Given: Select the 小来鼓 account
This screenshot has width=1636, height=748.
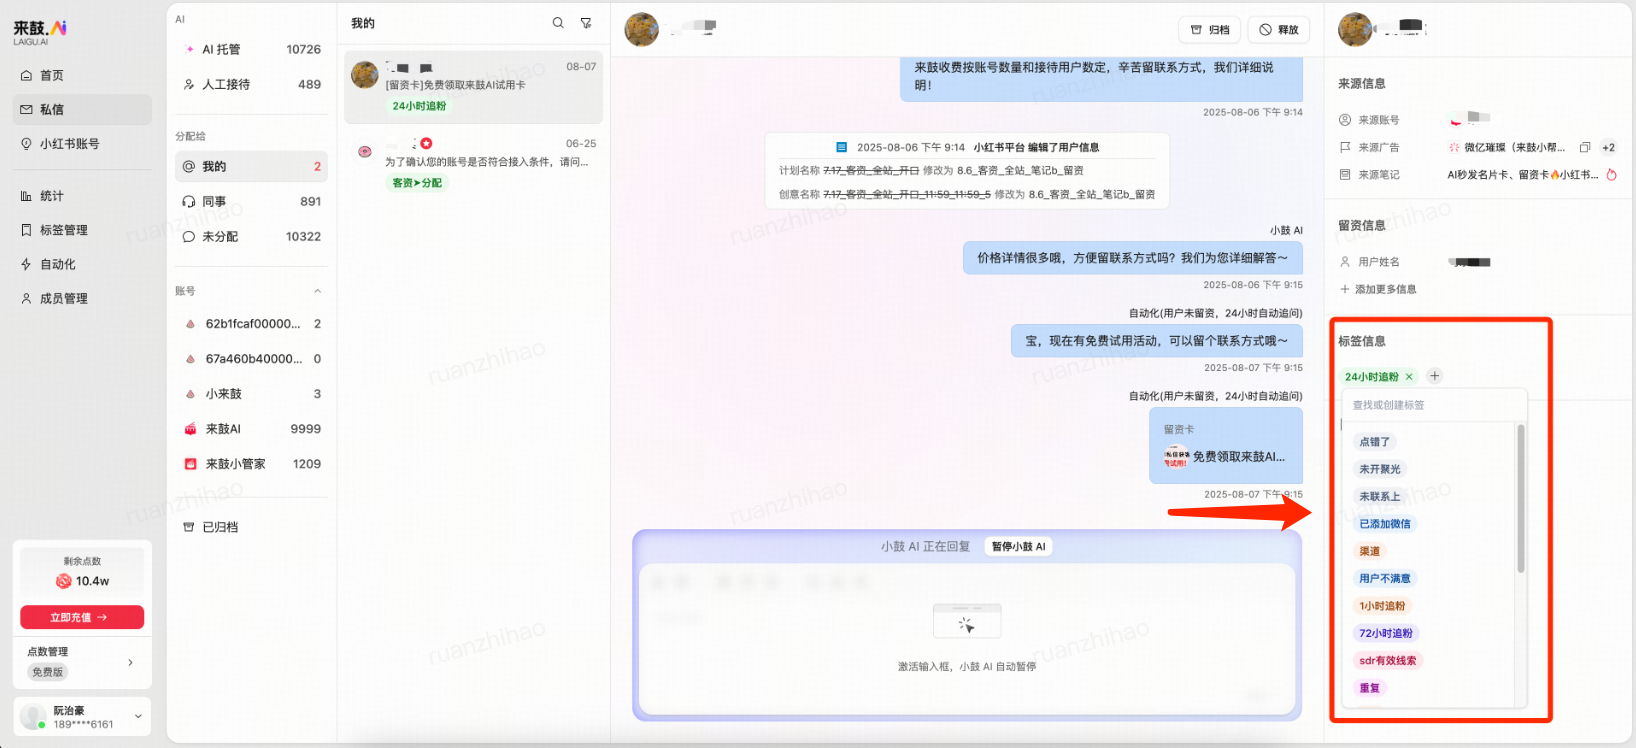Looking at the screenshot, I should click(251, 394).
